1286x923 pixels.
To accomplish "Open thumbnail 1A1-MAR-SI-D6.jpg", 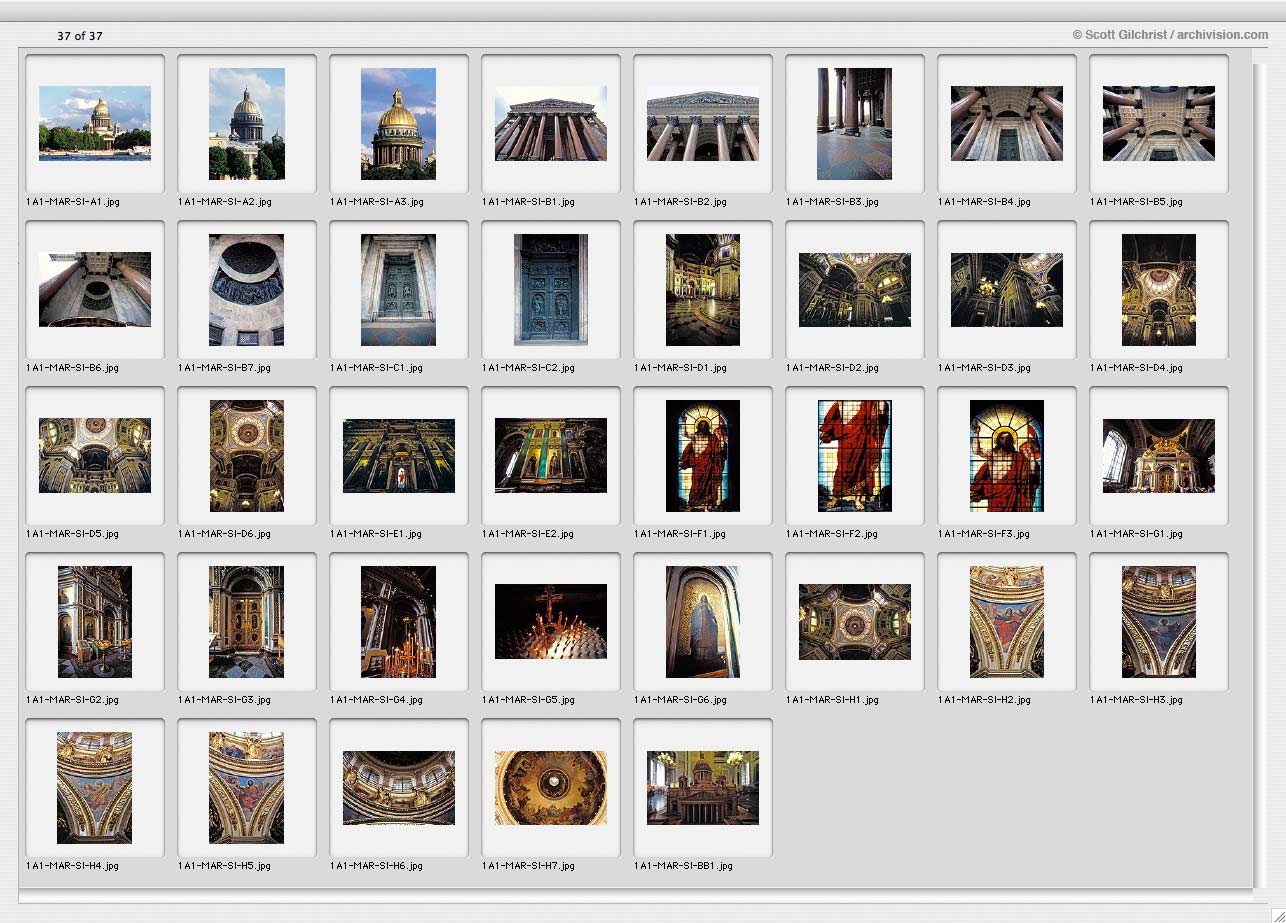I will click(247, 455).
